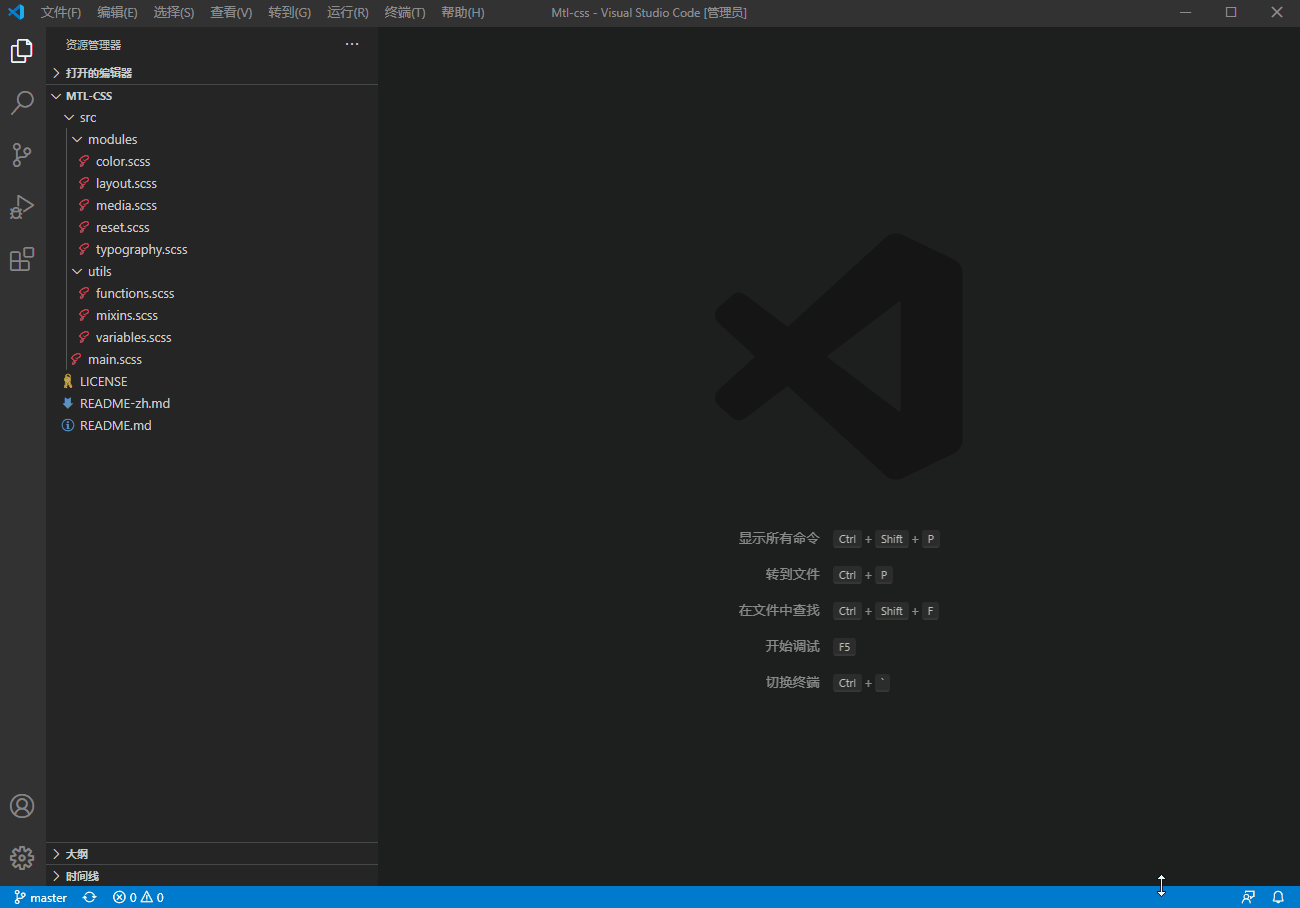Expand the 时间线 timeline section
The image size is (1300, 908).
click(x=212, y=876)
